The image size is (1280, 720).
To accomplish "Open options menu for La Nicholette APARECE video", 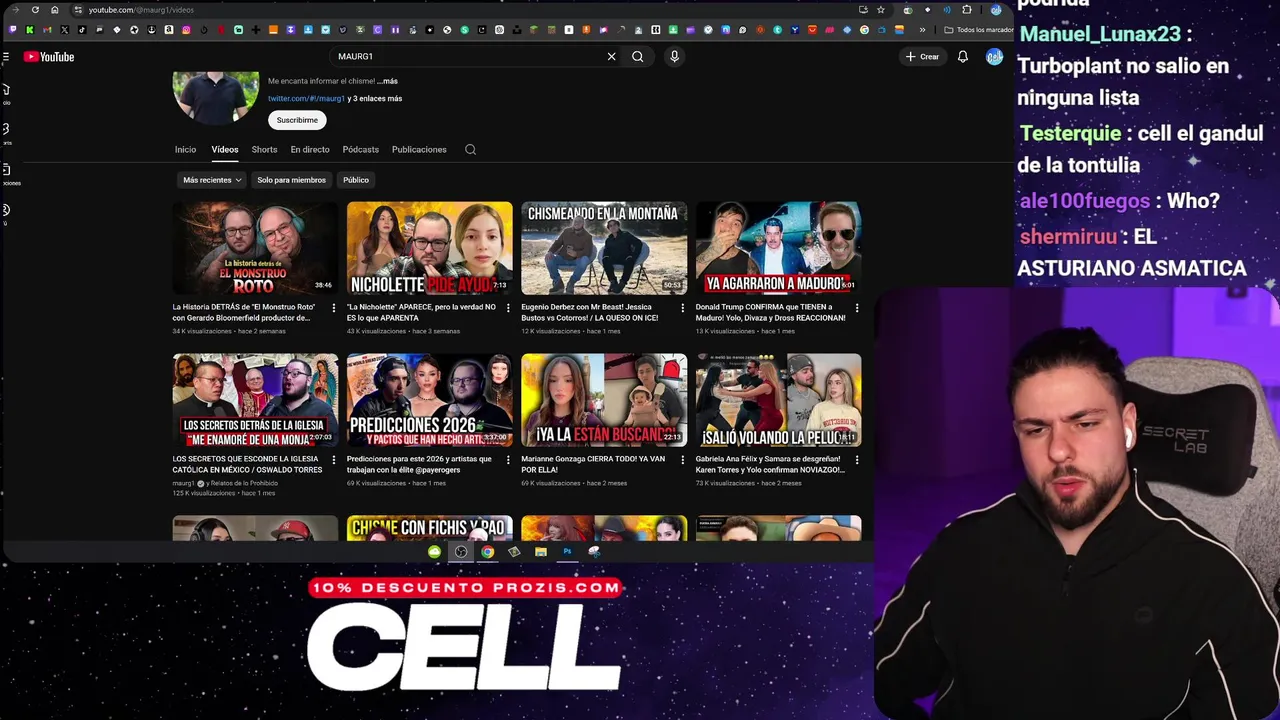I will coord(507,308).
